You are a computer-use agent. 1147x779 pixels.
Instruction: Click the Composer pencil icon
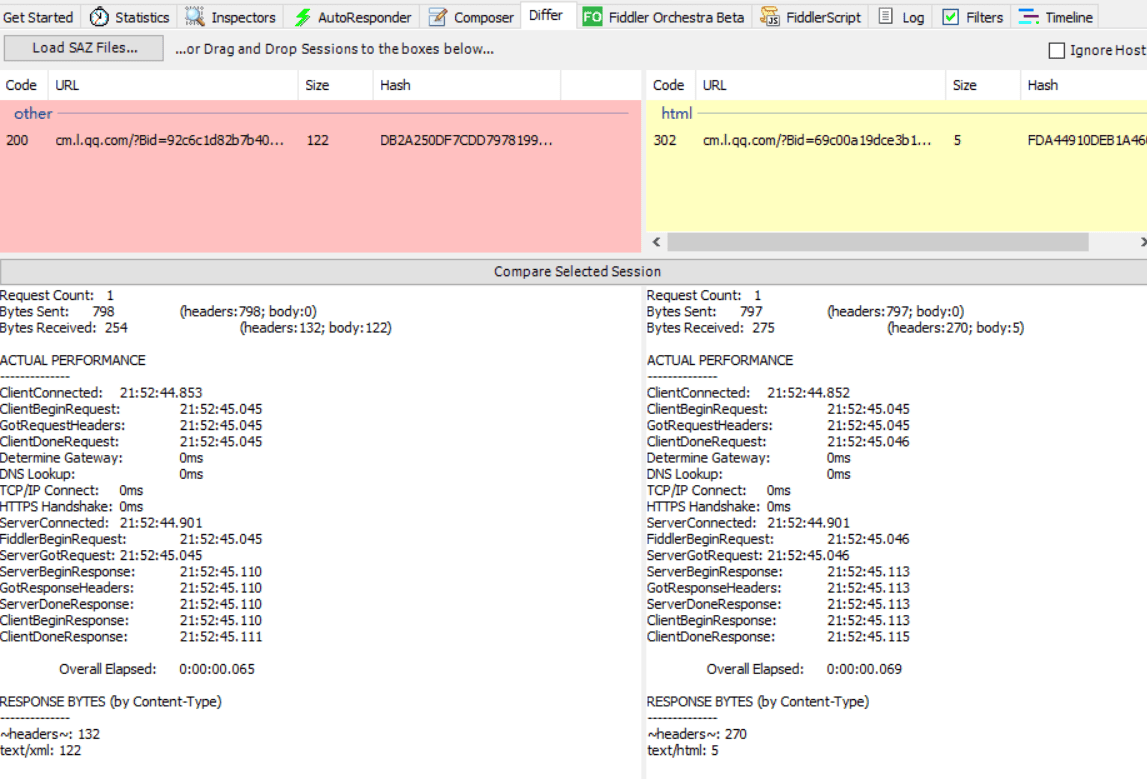click(x=437, y=17)
